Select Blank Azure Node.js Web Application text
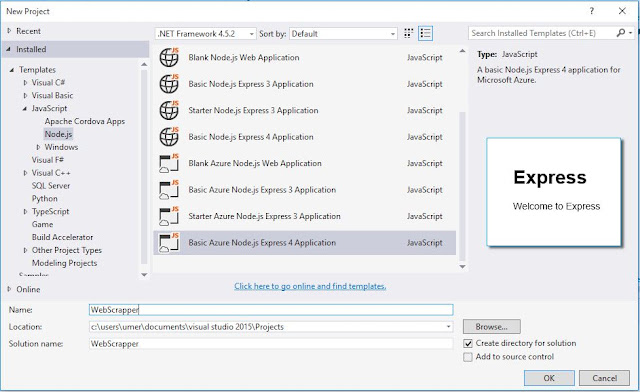This screenshot has height=392, width=640. [x=255, y=163]
